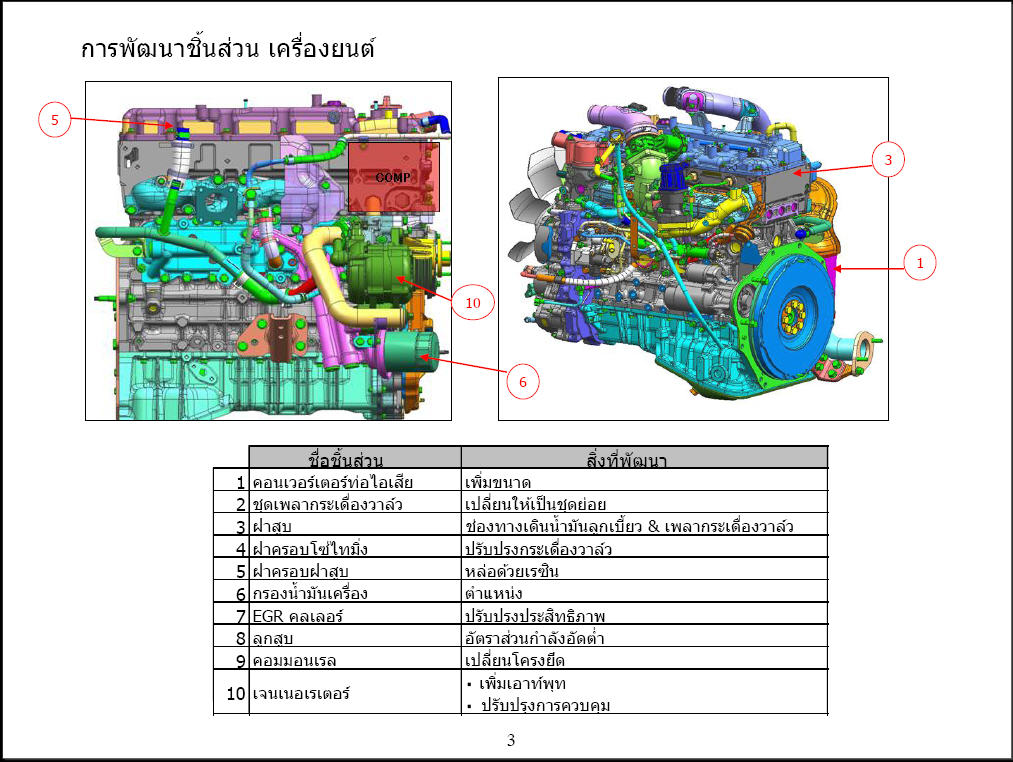
Task: Click the red COMP compressor box
Action: point(393,177)
